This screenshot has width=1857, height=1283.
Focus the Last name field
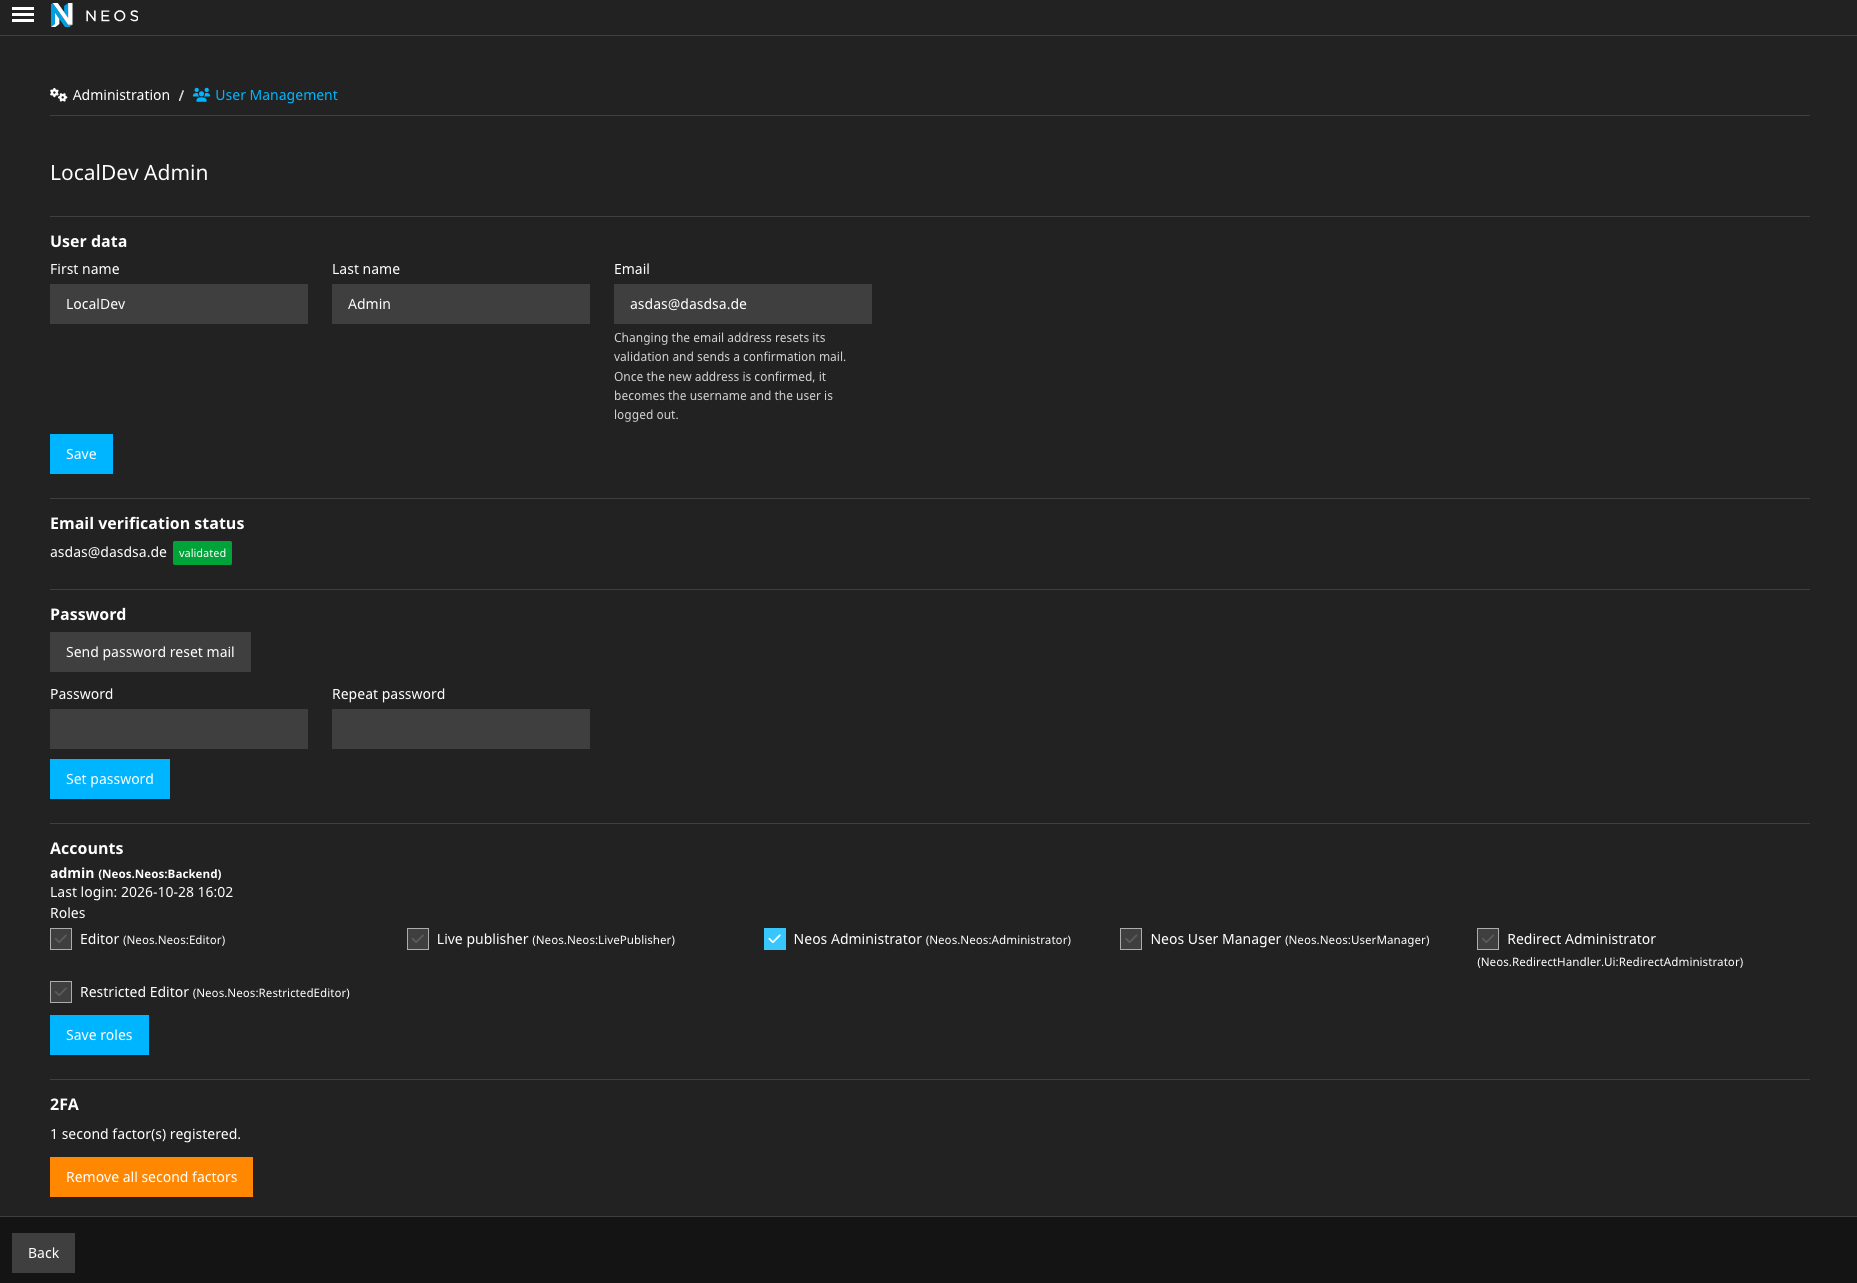click(461, 304)
